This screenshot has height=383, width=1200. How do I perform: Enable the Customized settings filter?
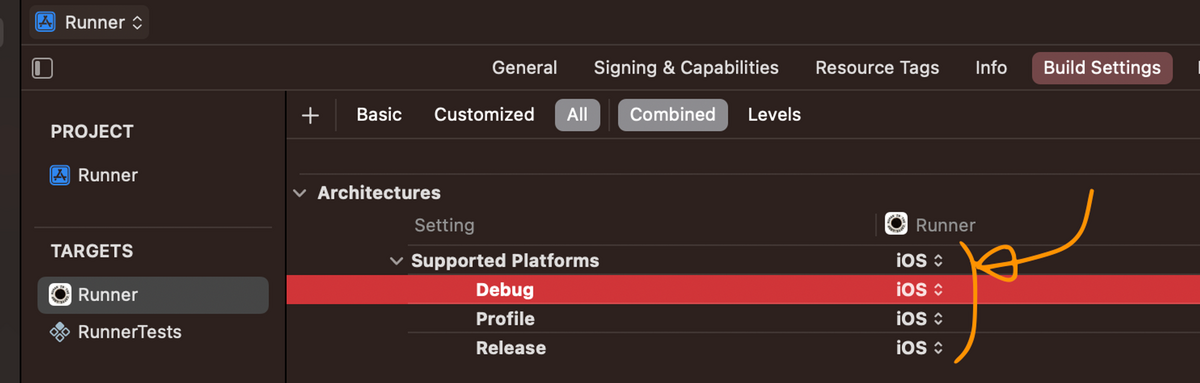[484, 115]
